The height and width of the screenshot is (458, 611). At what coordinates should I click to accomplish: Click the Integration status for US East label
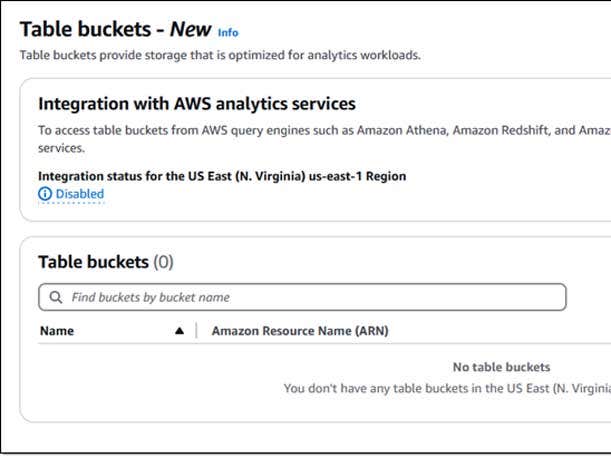tap(222, 176)
